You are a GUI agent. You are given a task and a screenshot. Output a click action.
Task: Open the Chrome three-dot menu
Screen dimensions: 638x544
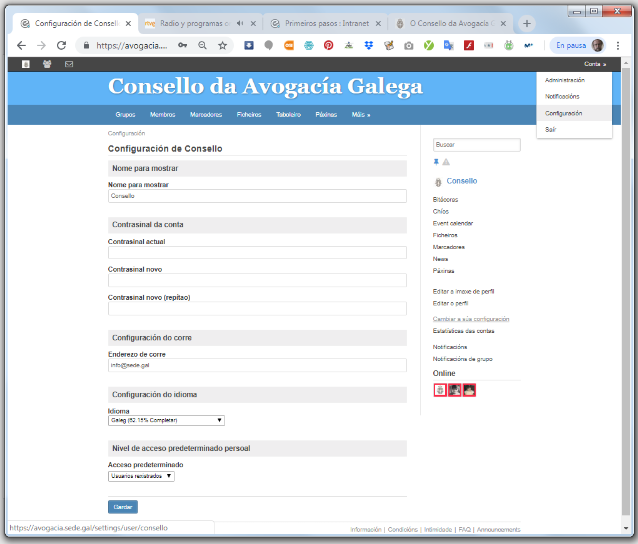point(619,45)
